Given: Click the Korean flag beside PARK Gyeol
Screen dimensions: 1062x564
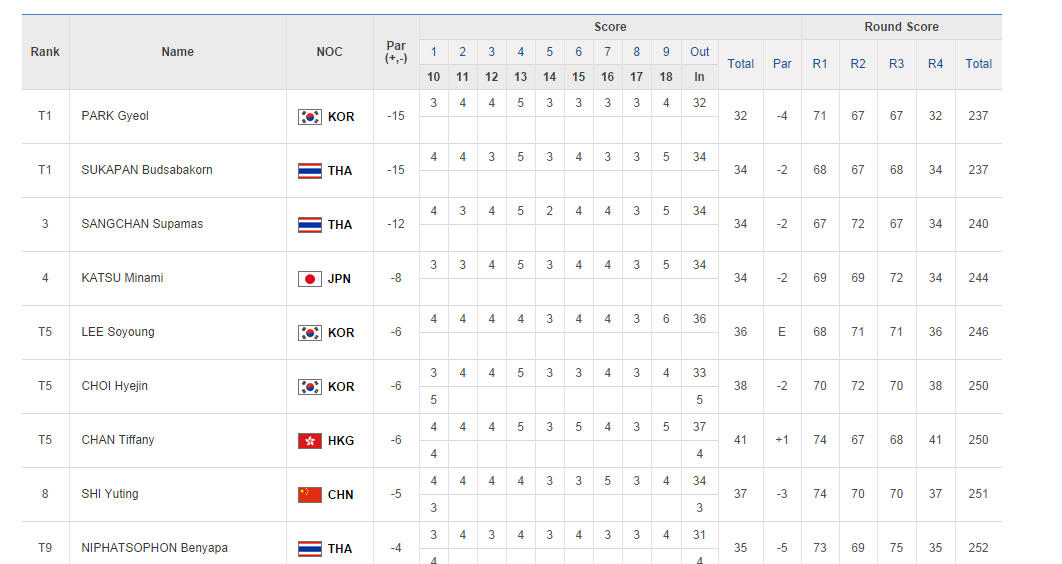Looking at the screenshot, I should click(309, 117).
